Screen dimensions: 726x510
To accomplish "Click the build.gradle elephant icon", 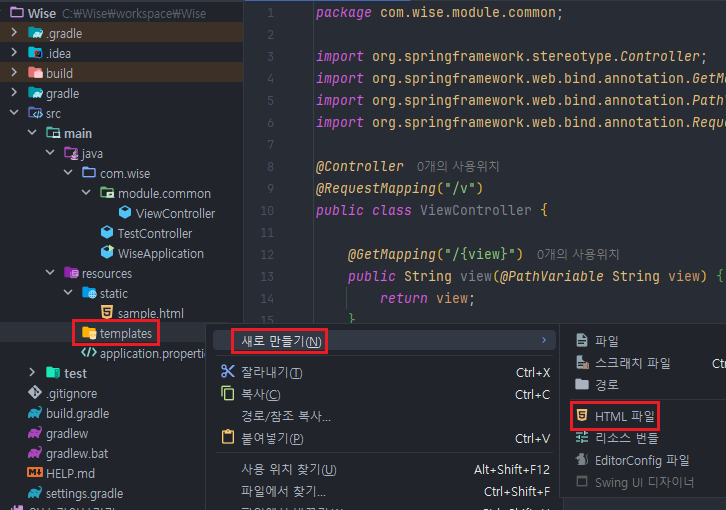I will click(x=35, y=413).
